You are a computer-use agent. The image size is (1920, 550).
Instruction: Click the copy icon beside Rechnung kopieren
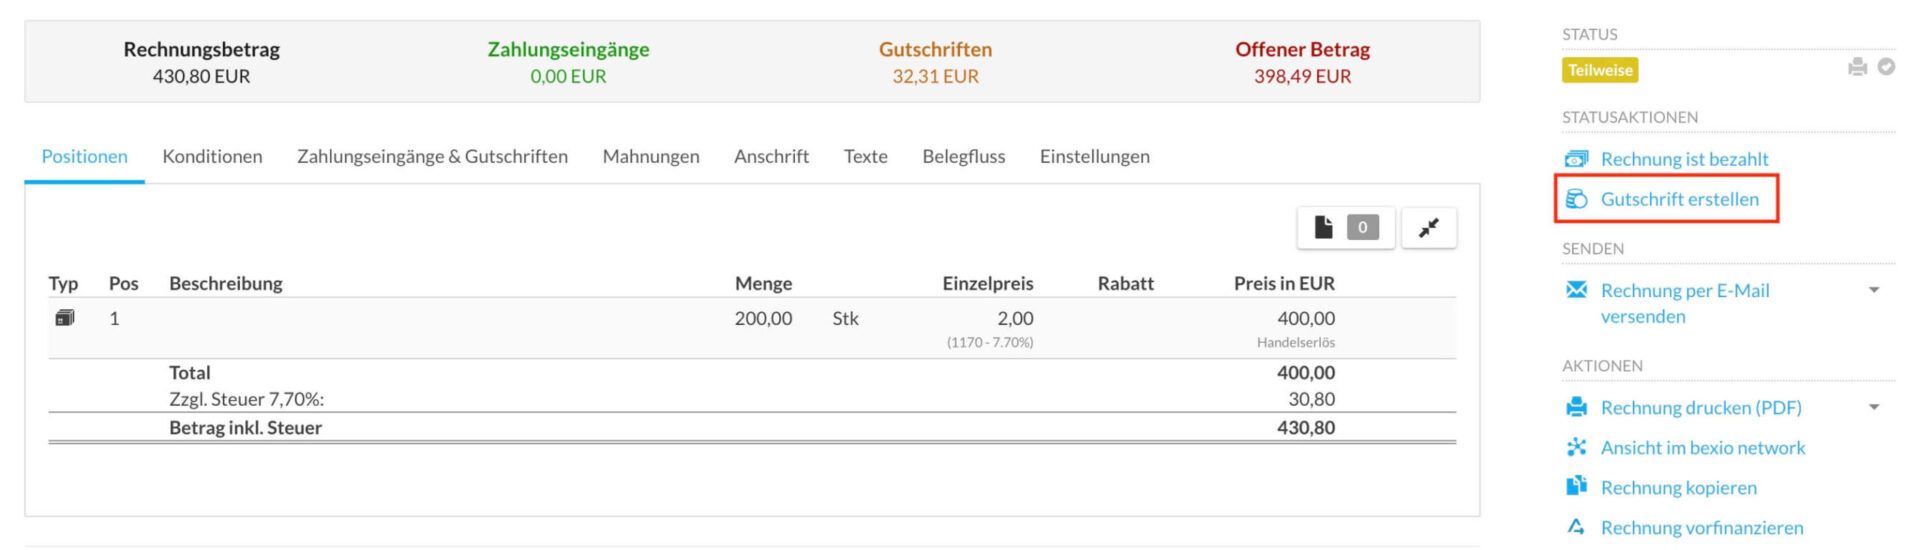[1576, 486]
